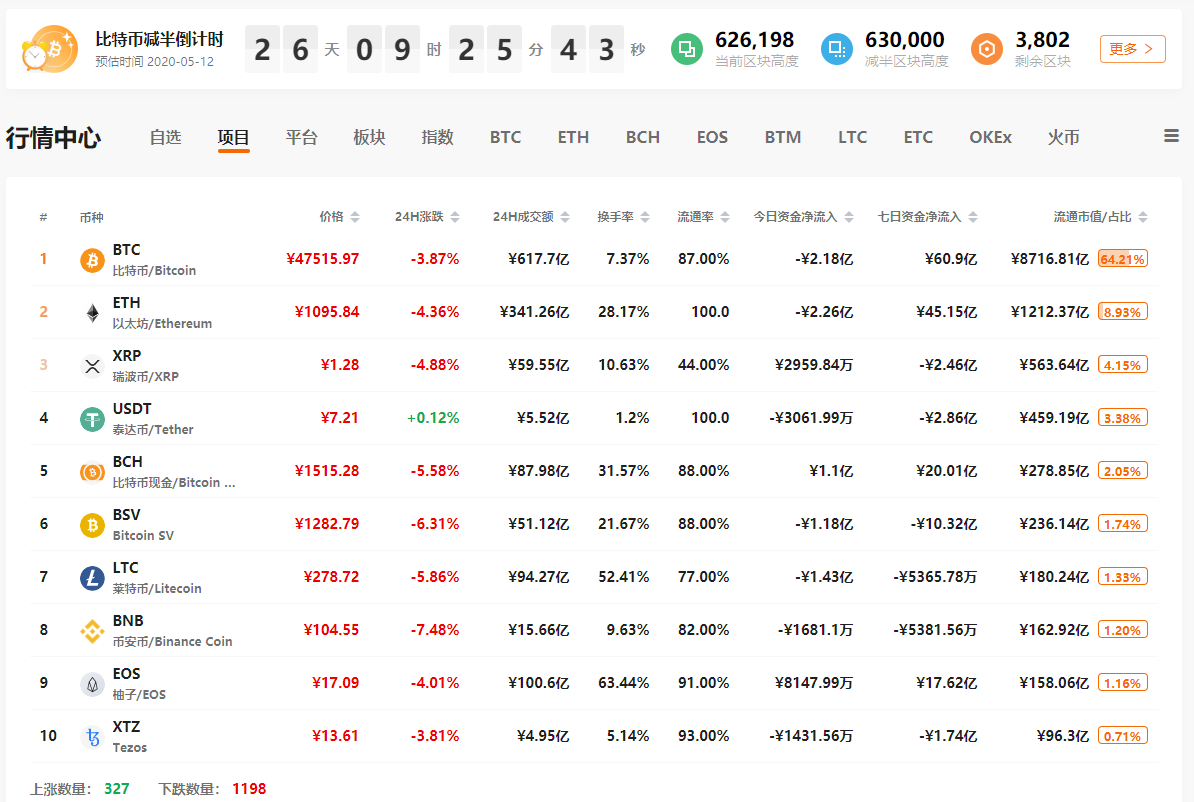
Task: Open the 币安币/Binance Coin link
Action: click(172, 641)
